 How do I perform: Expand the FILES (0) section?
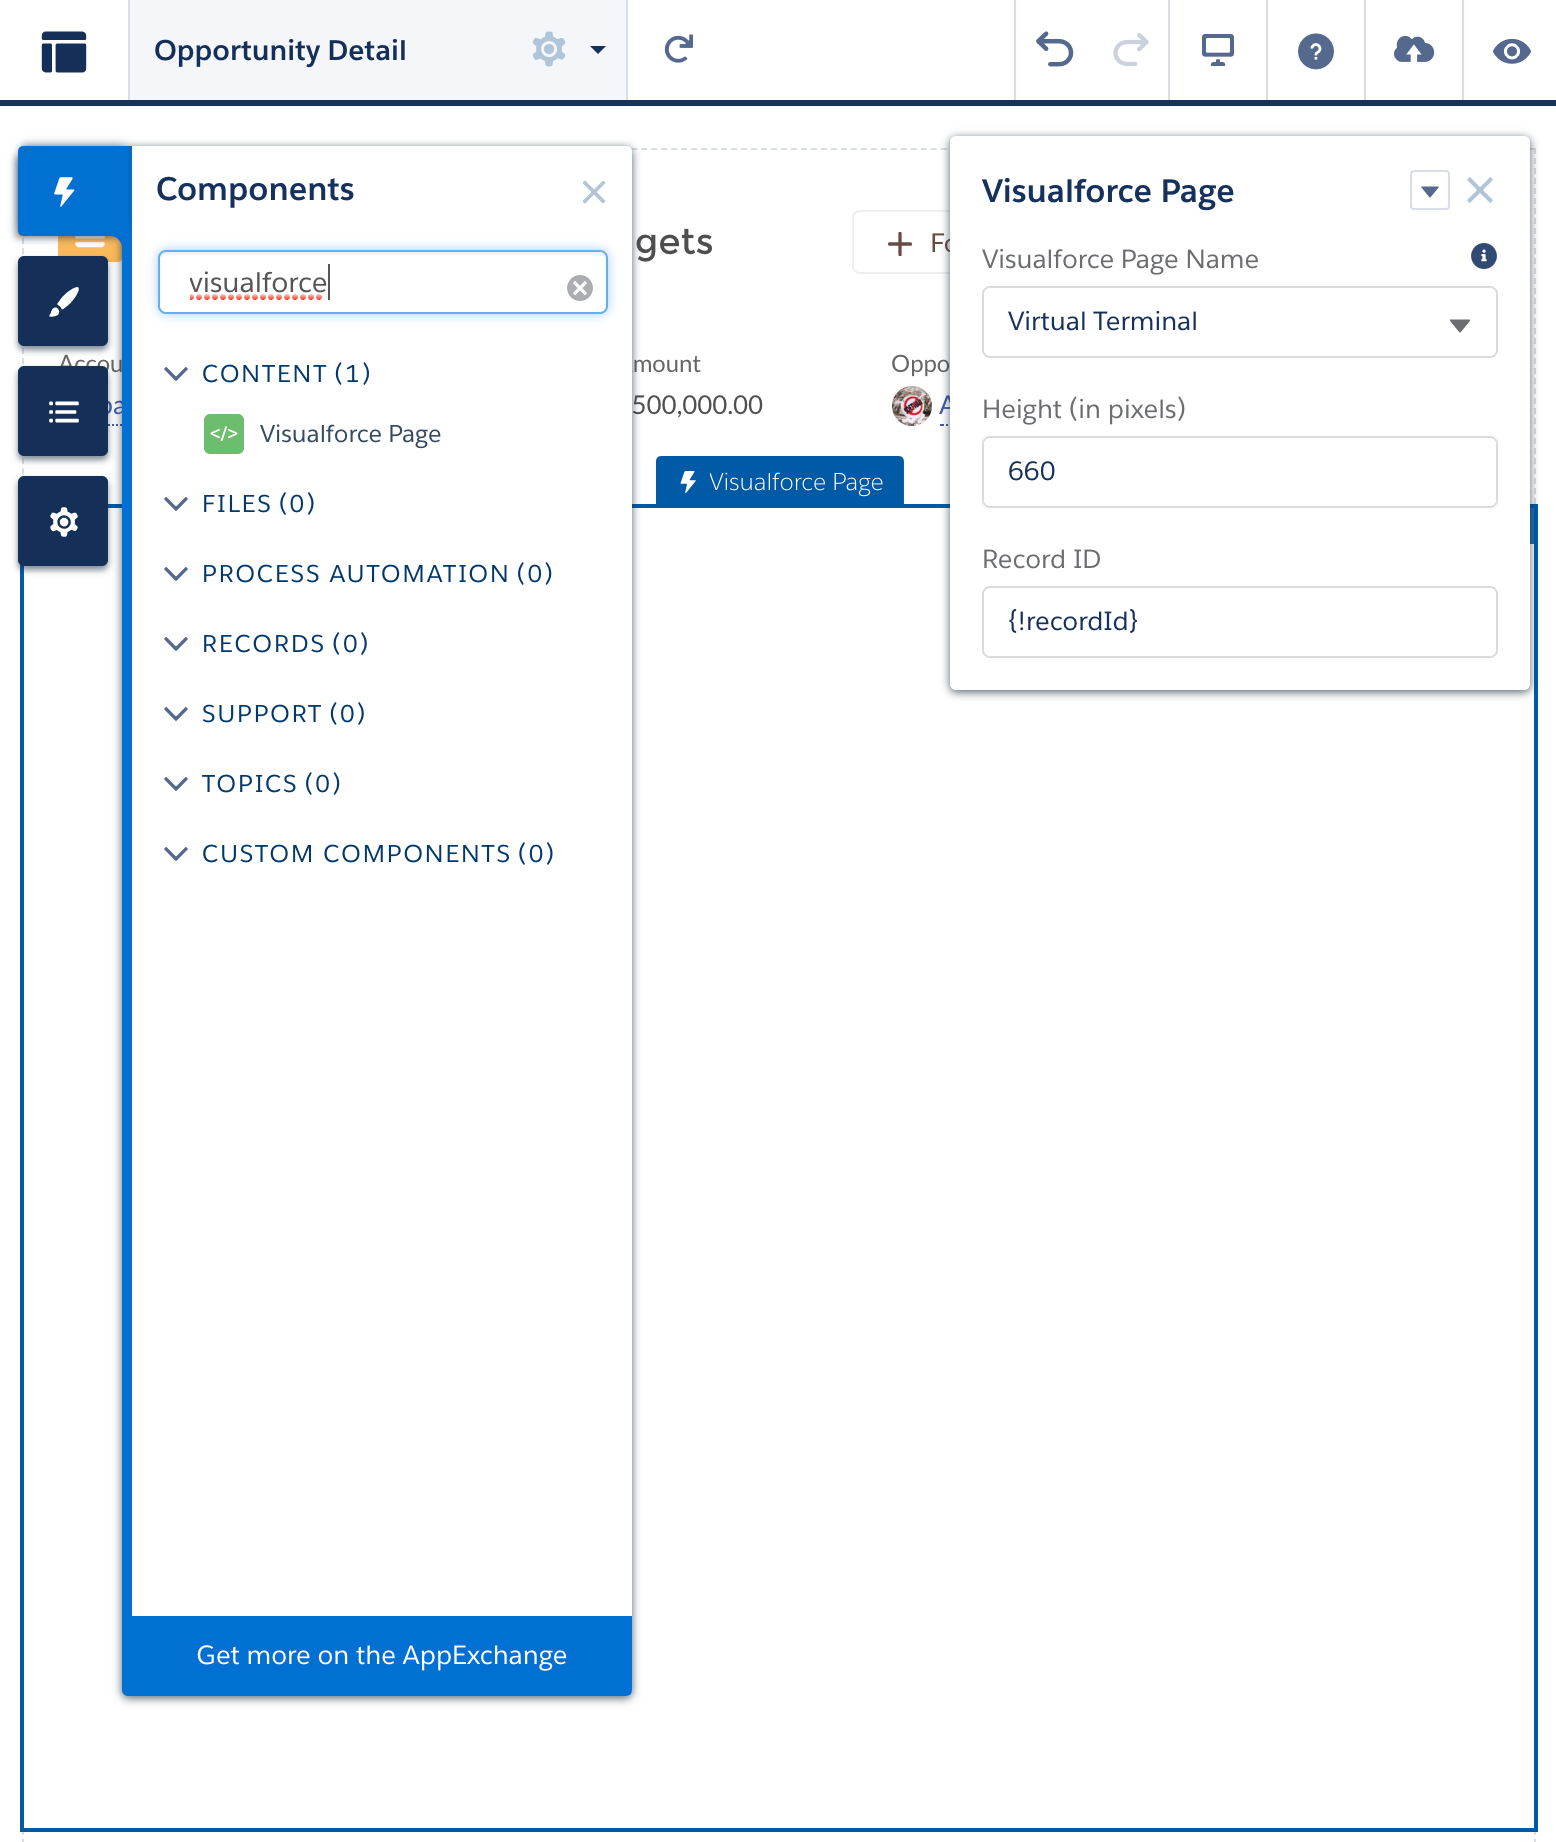pos(240,503)
